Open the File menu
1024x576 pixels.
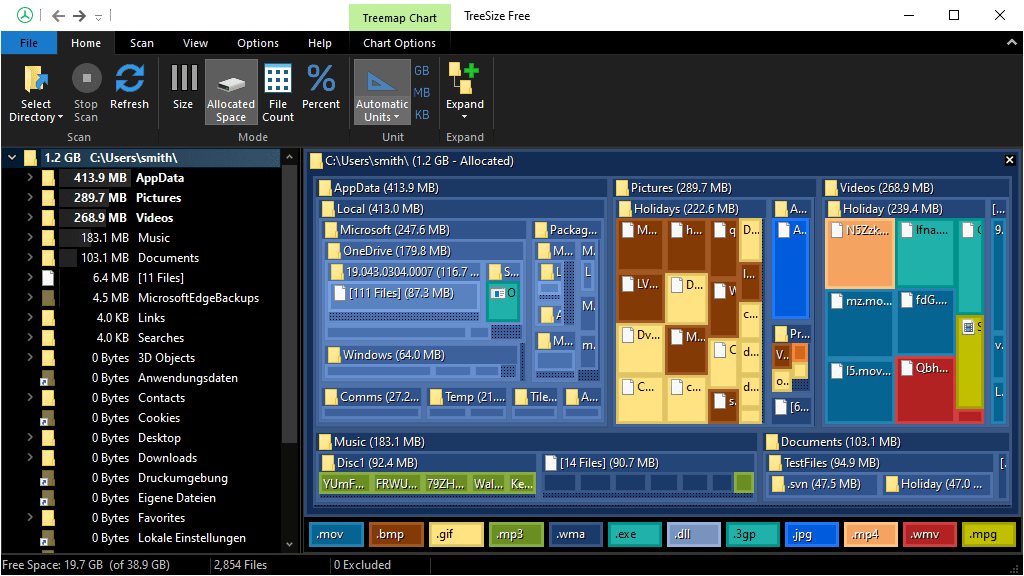click(x=29, y=43)
